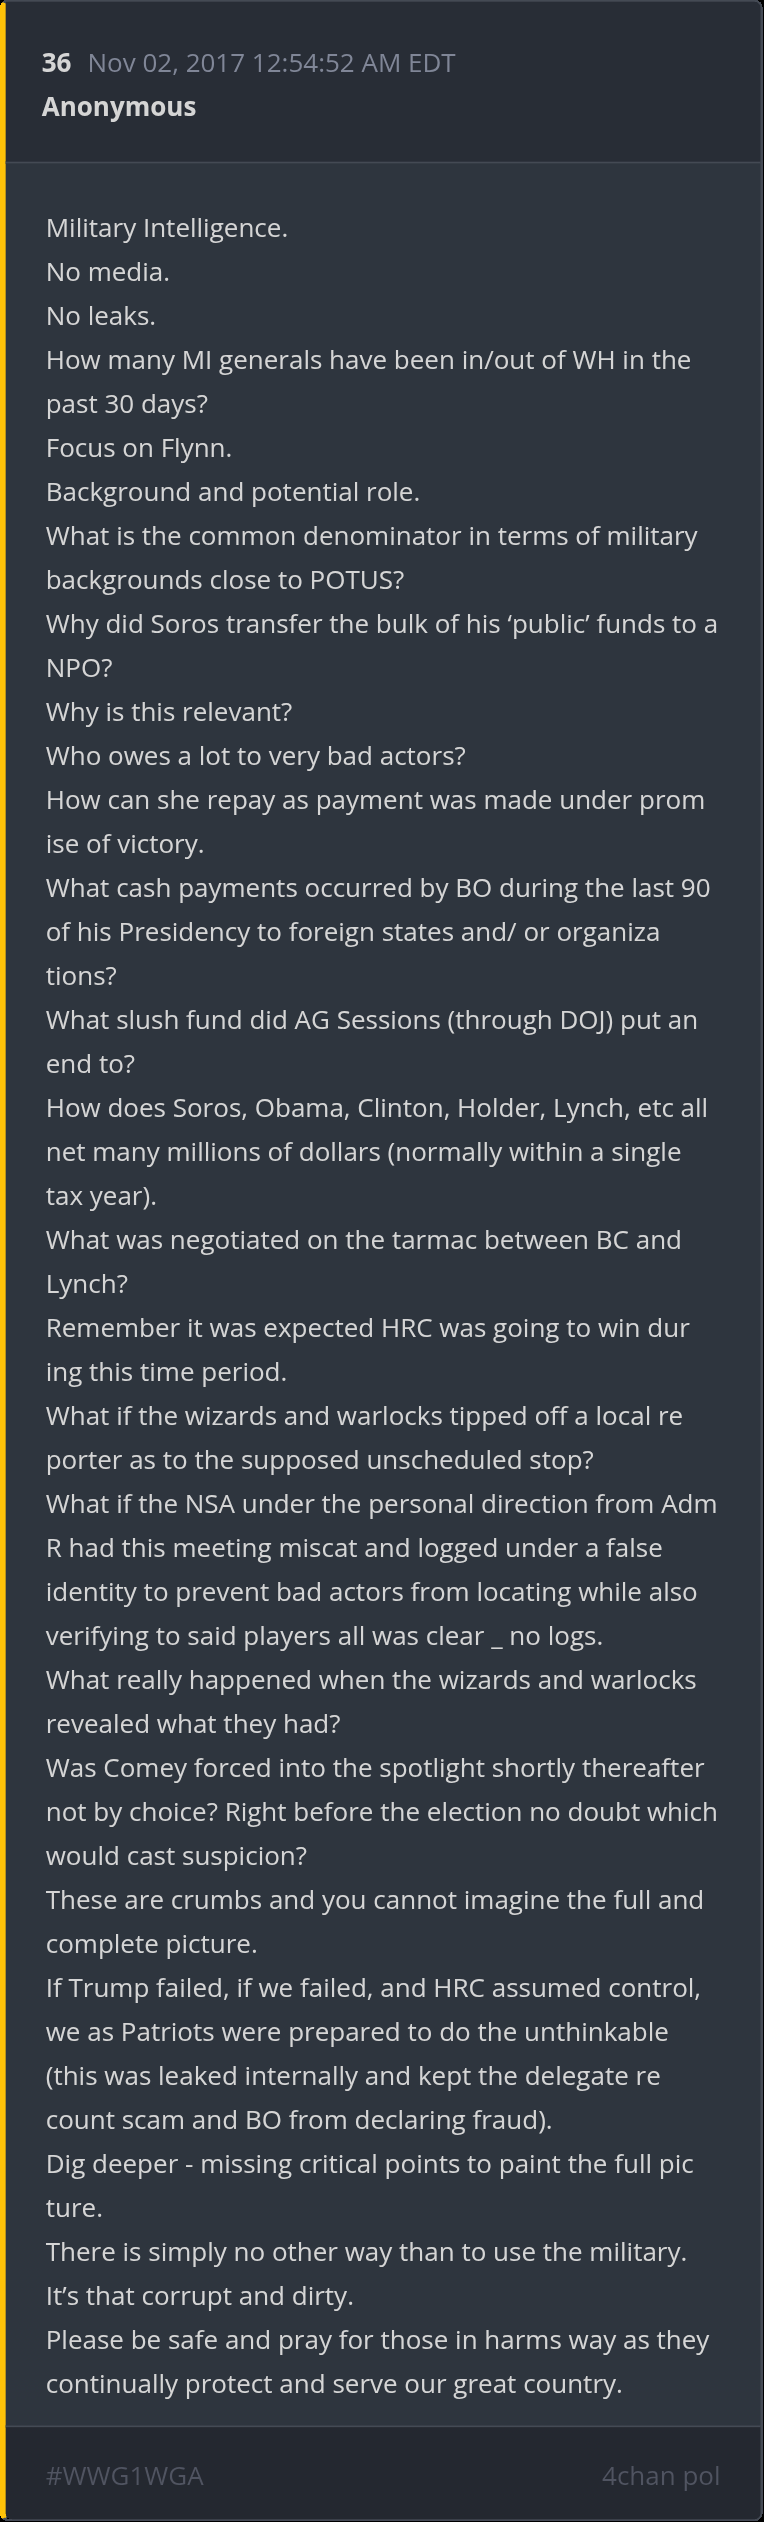Click the yellow left border stripe
The image size is (764, 2522).
[3, 1260]
